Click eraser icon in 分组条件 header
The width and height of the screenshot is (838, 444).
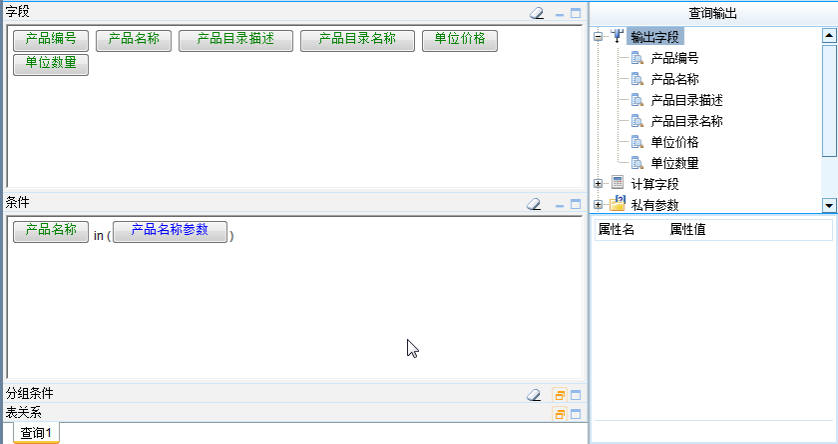coord(534,395)
